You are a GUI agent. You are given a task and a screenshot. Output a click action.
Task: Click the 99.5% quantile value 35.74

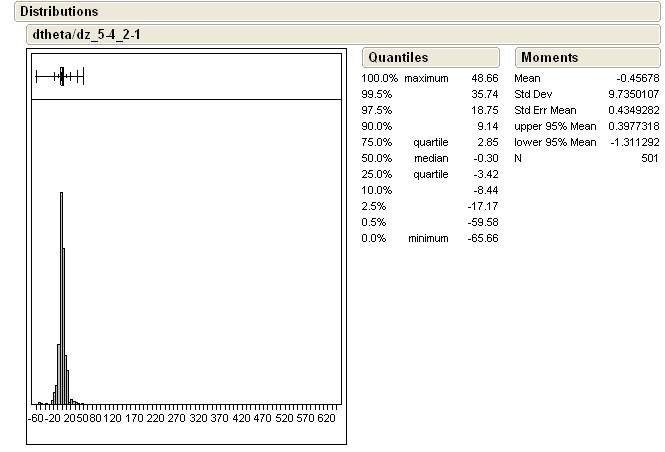click(x=484, y=94)
